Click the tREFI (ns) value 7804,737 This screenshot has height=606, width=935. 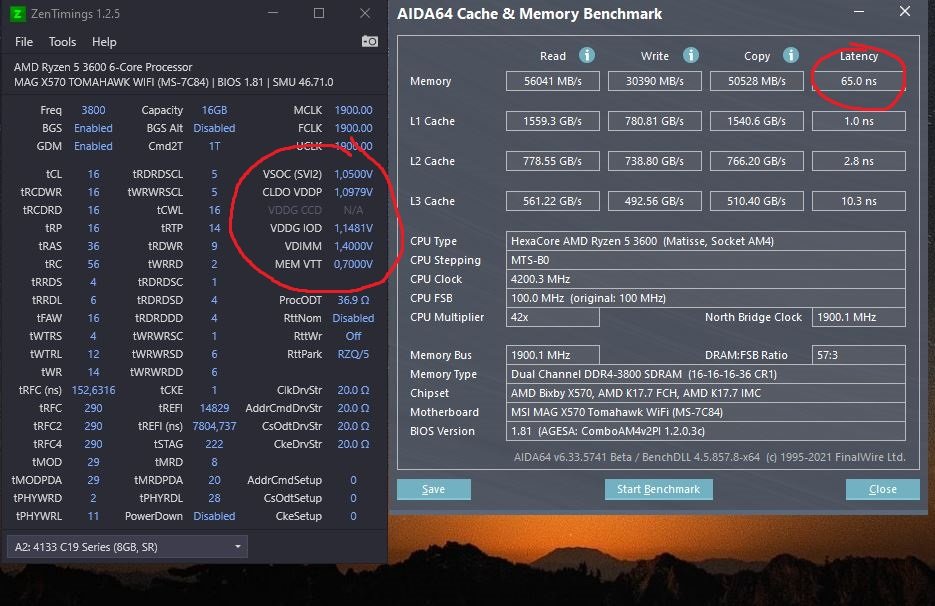(x=214, y=426)
